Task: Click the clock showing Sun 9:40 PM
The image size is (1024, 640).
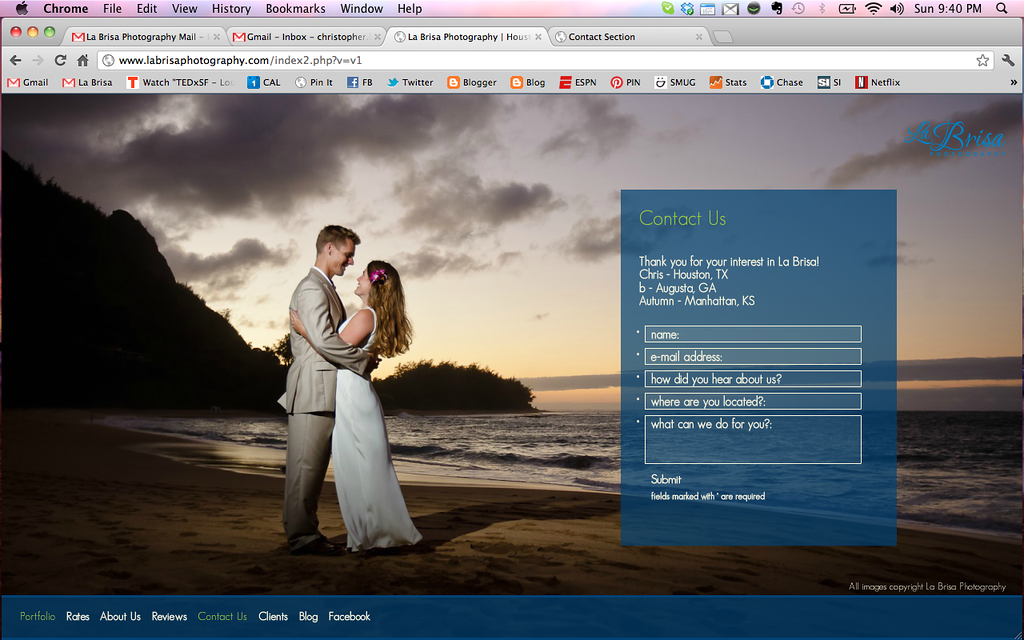Action: (x=948, y=8)
